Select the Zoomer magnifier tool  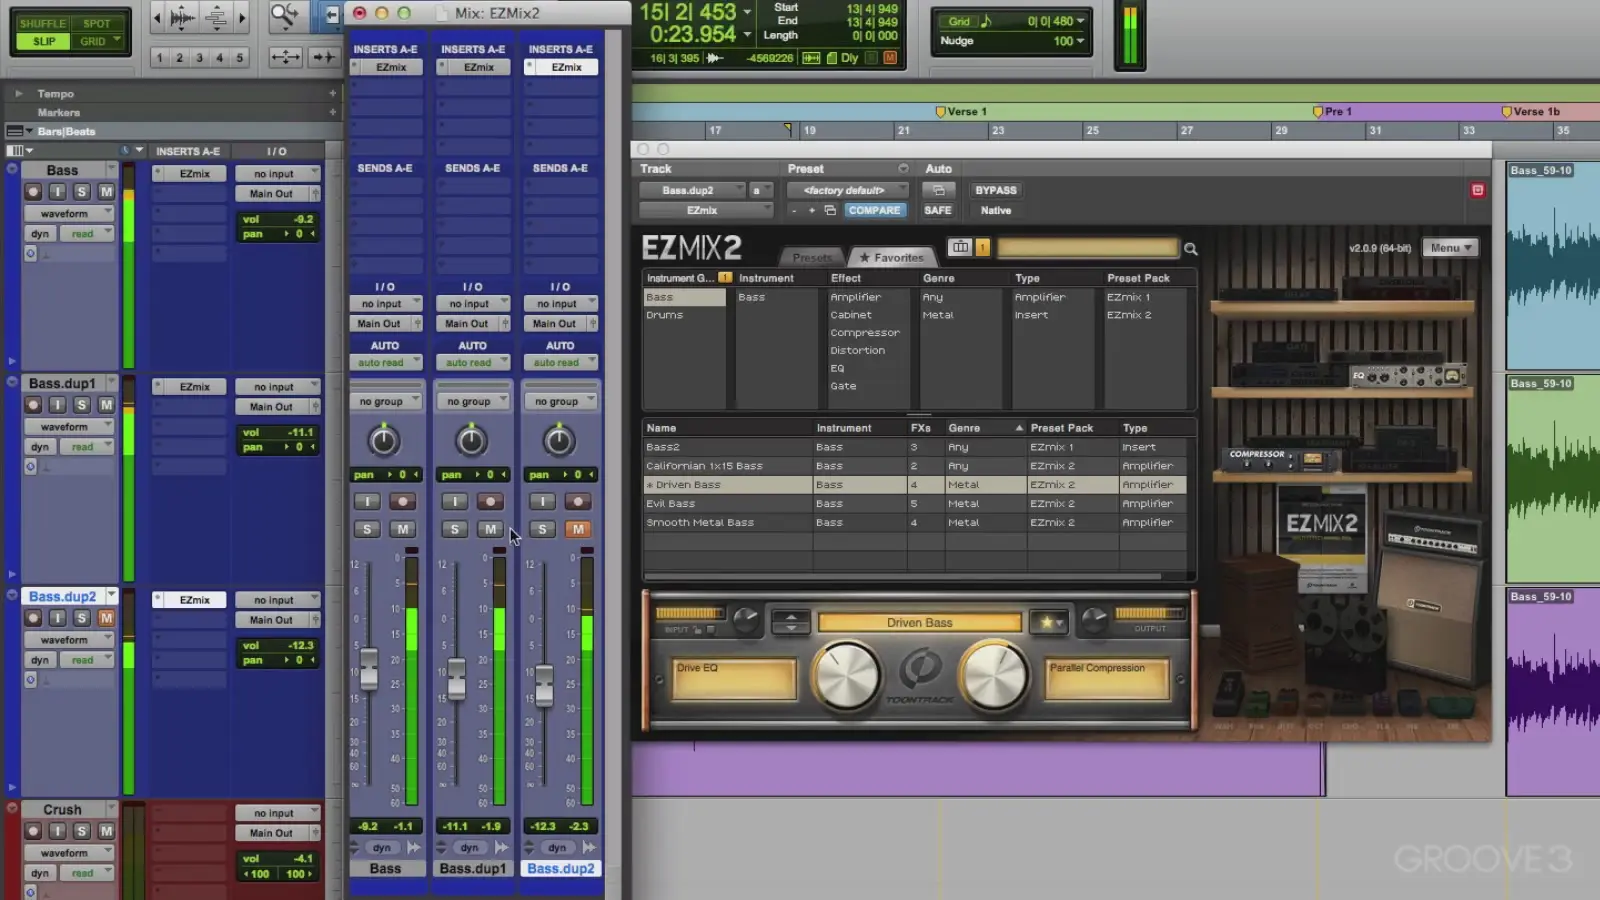click(x=284, y=15)
